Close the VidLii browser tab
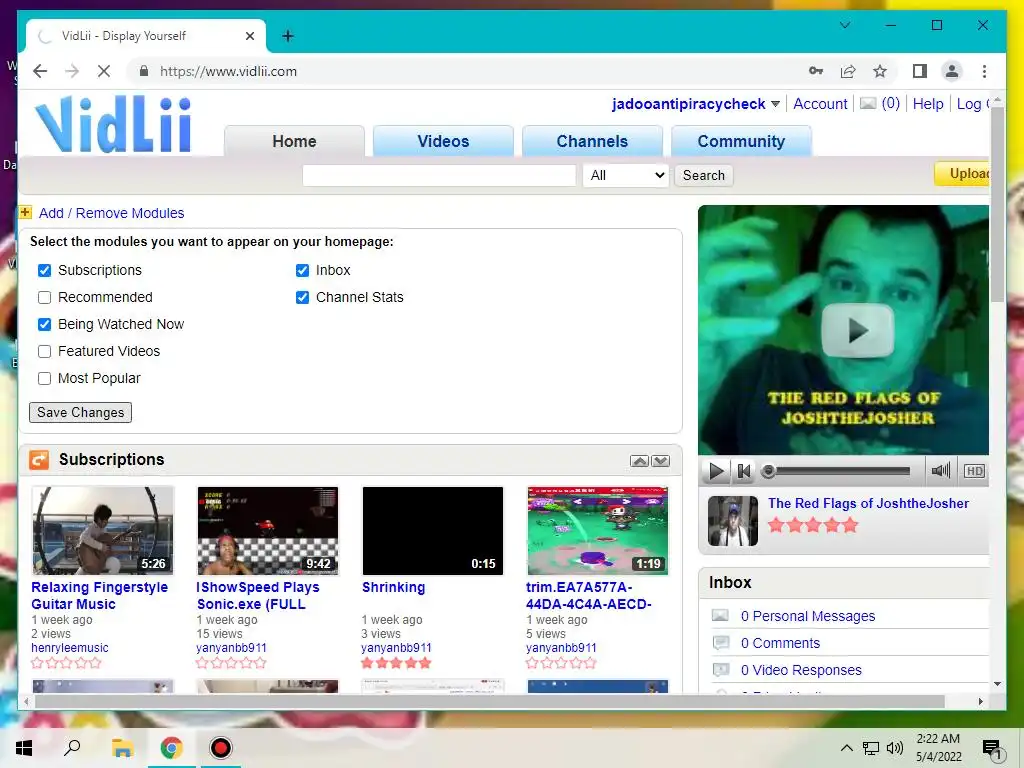Image resolution: width=1024 pixels, height=768 pixels. click(x=249, y=36)
